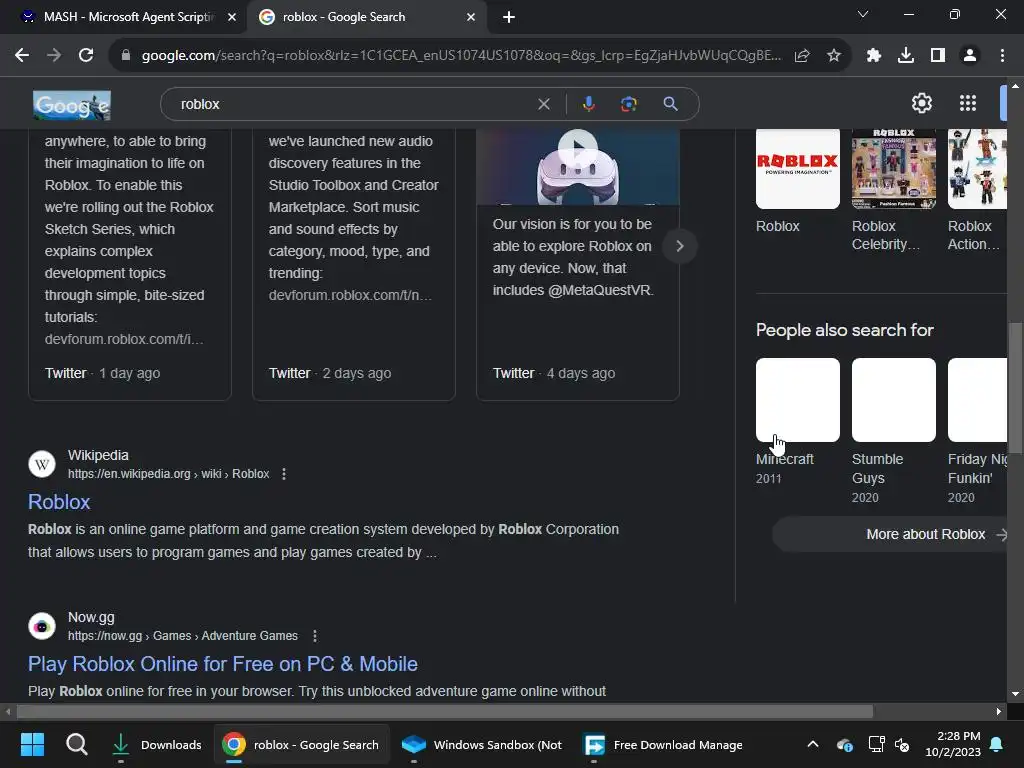Open Downloads in the taskbar
Viewport: 1024px width, 768px height.
coord(157,744)
